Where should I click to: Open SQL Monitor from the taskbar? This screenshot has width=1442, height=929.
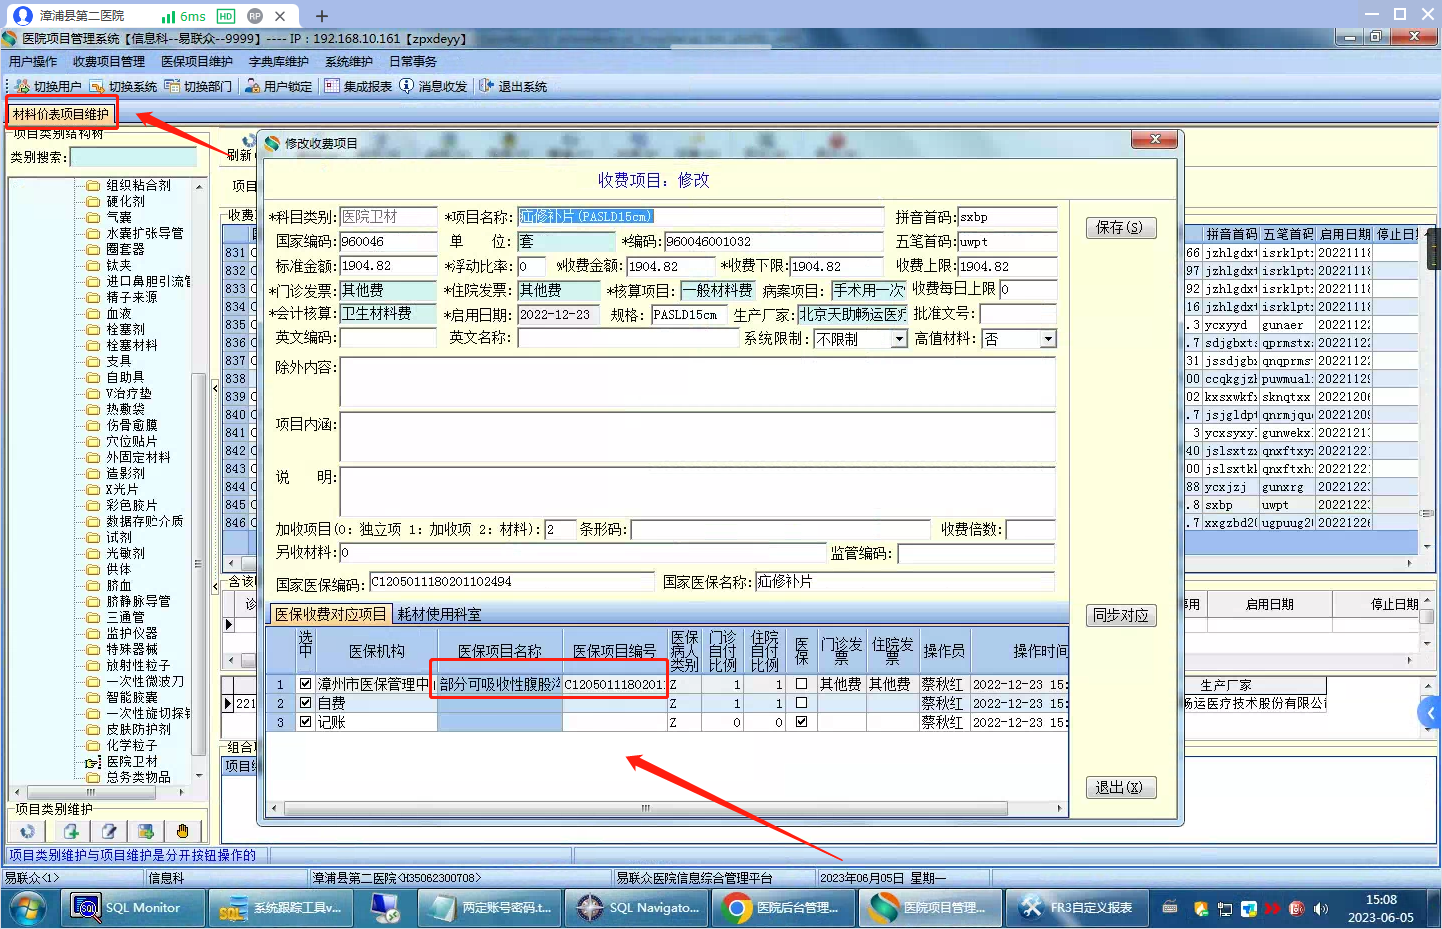131,908
